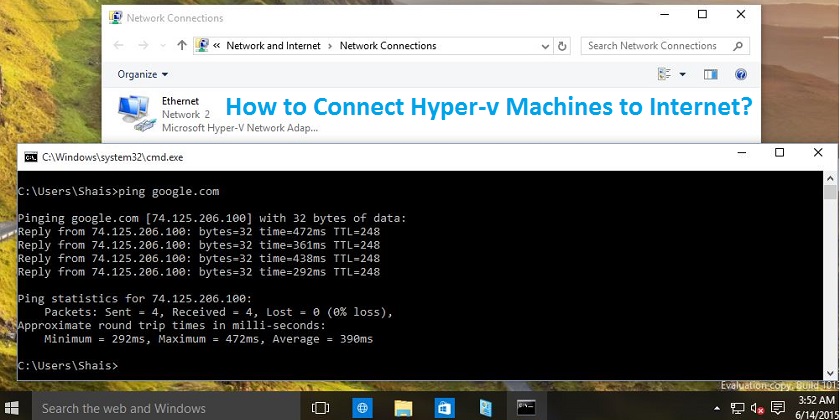The image size is (840, 420).
Task: Show hidden system tray icons
Action: 717,408
